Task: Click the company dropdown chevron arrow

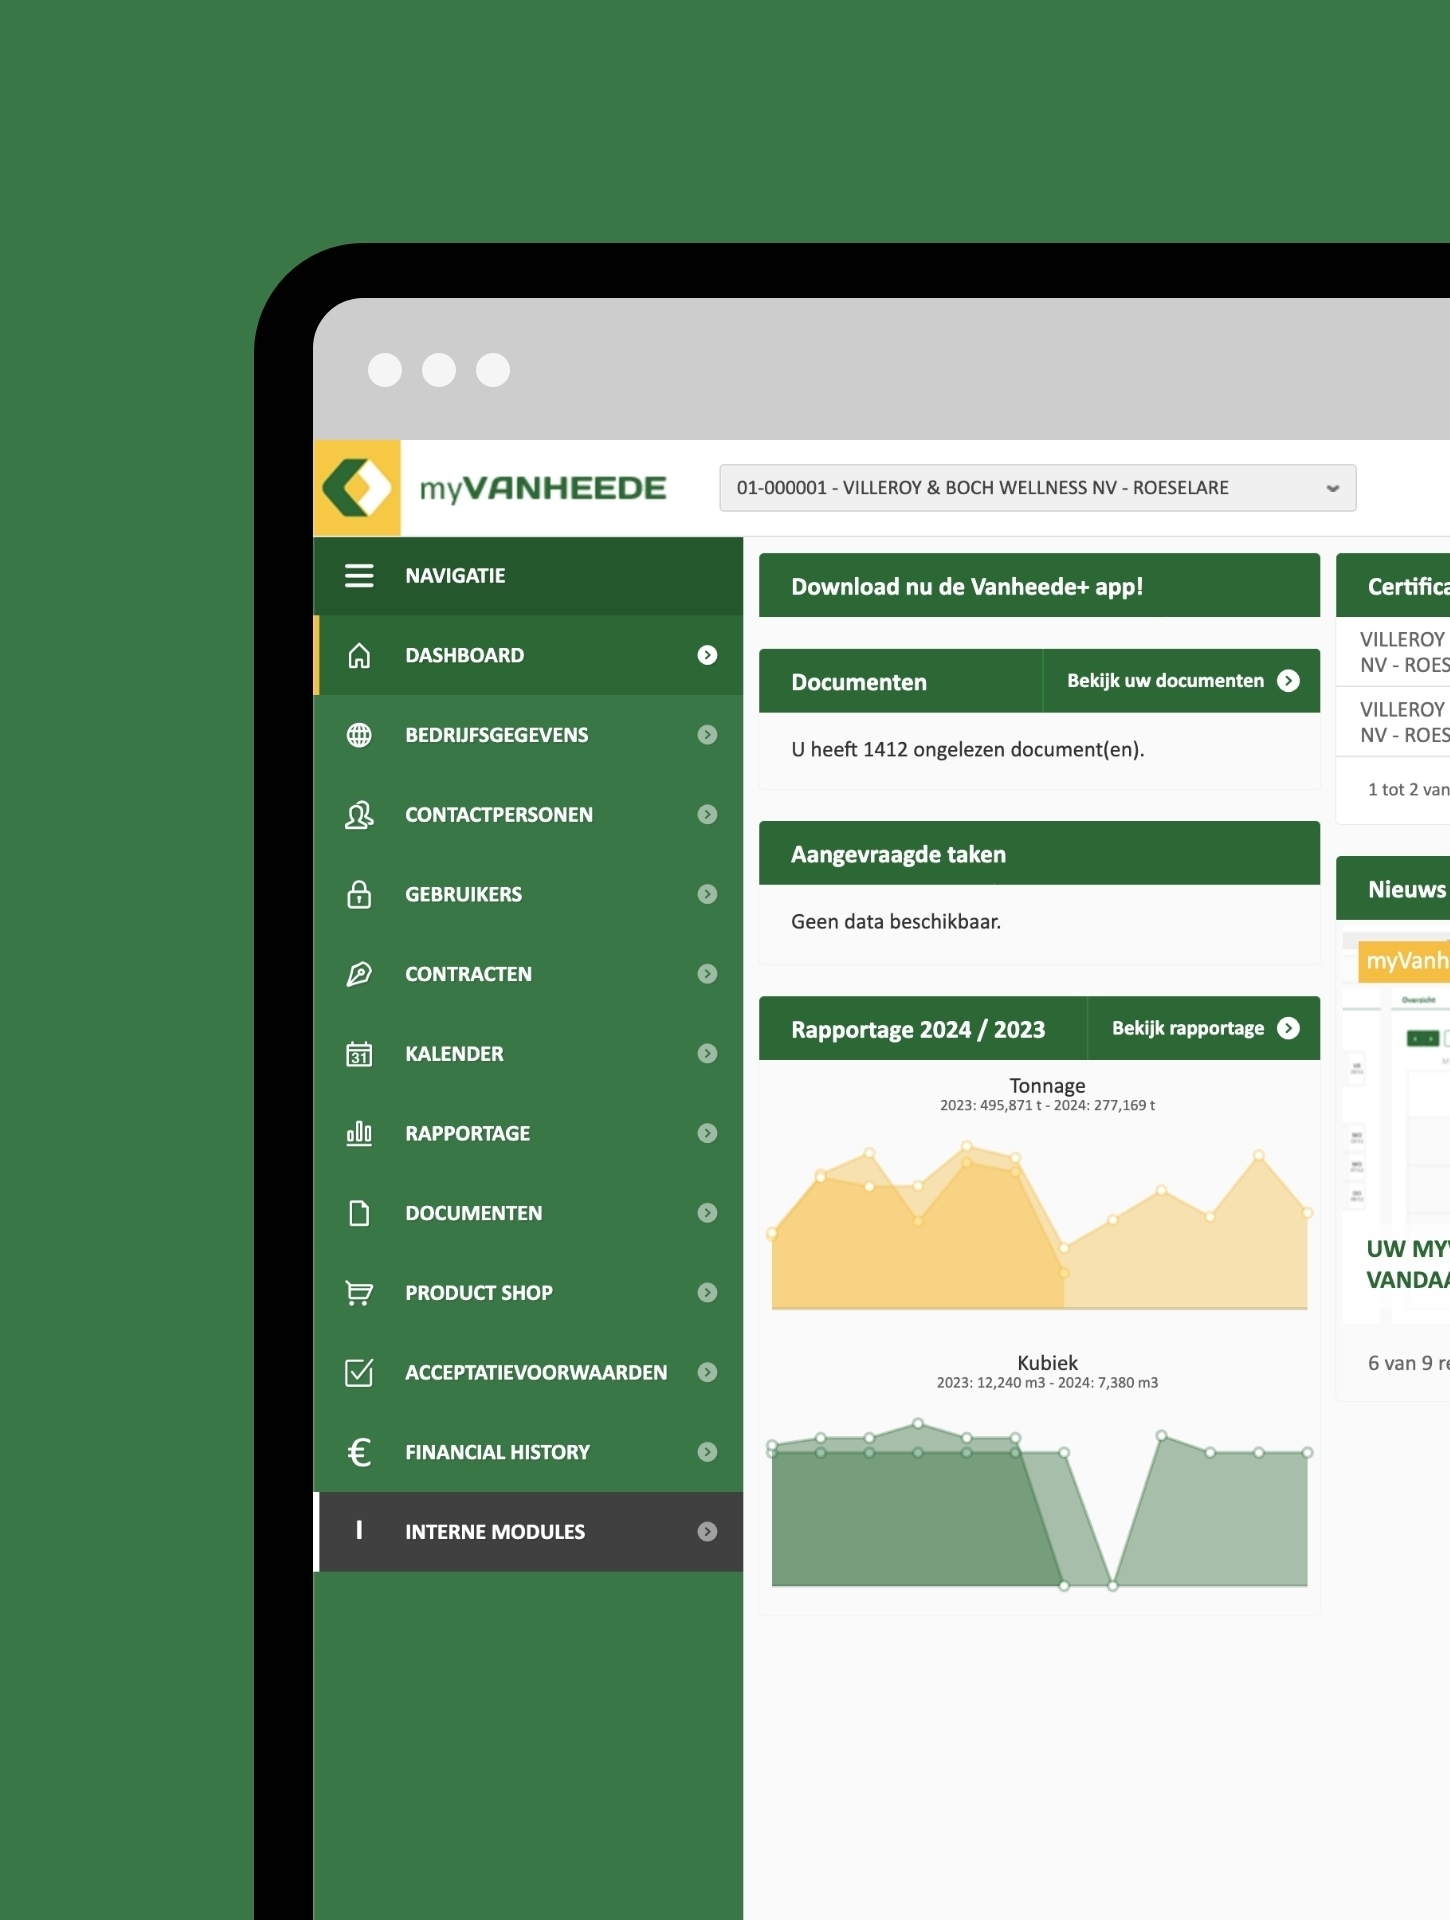Action: (1332, 489)
